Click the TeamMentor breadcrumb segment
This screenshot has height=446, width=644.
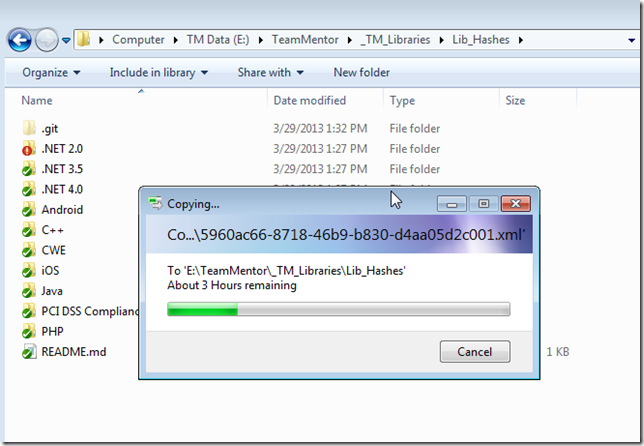pyautogui.click(x=305, y=40)
